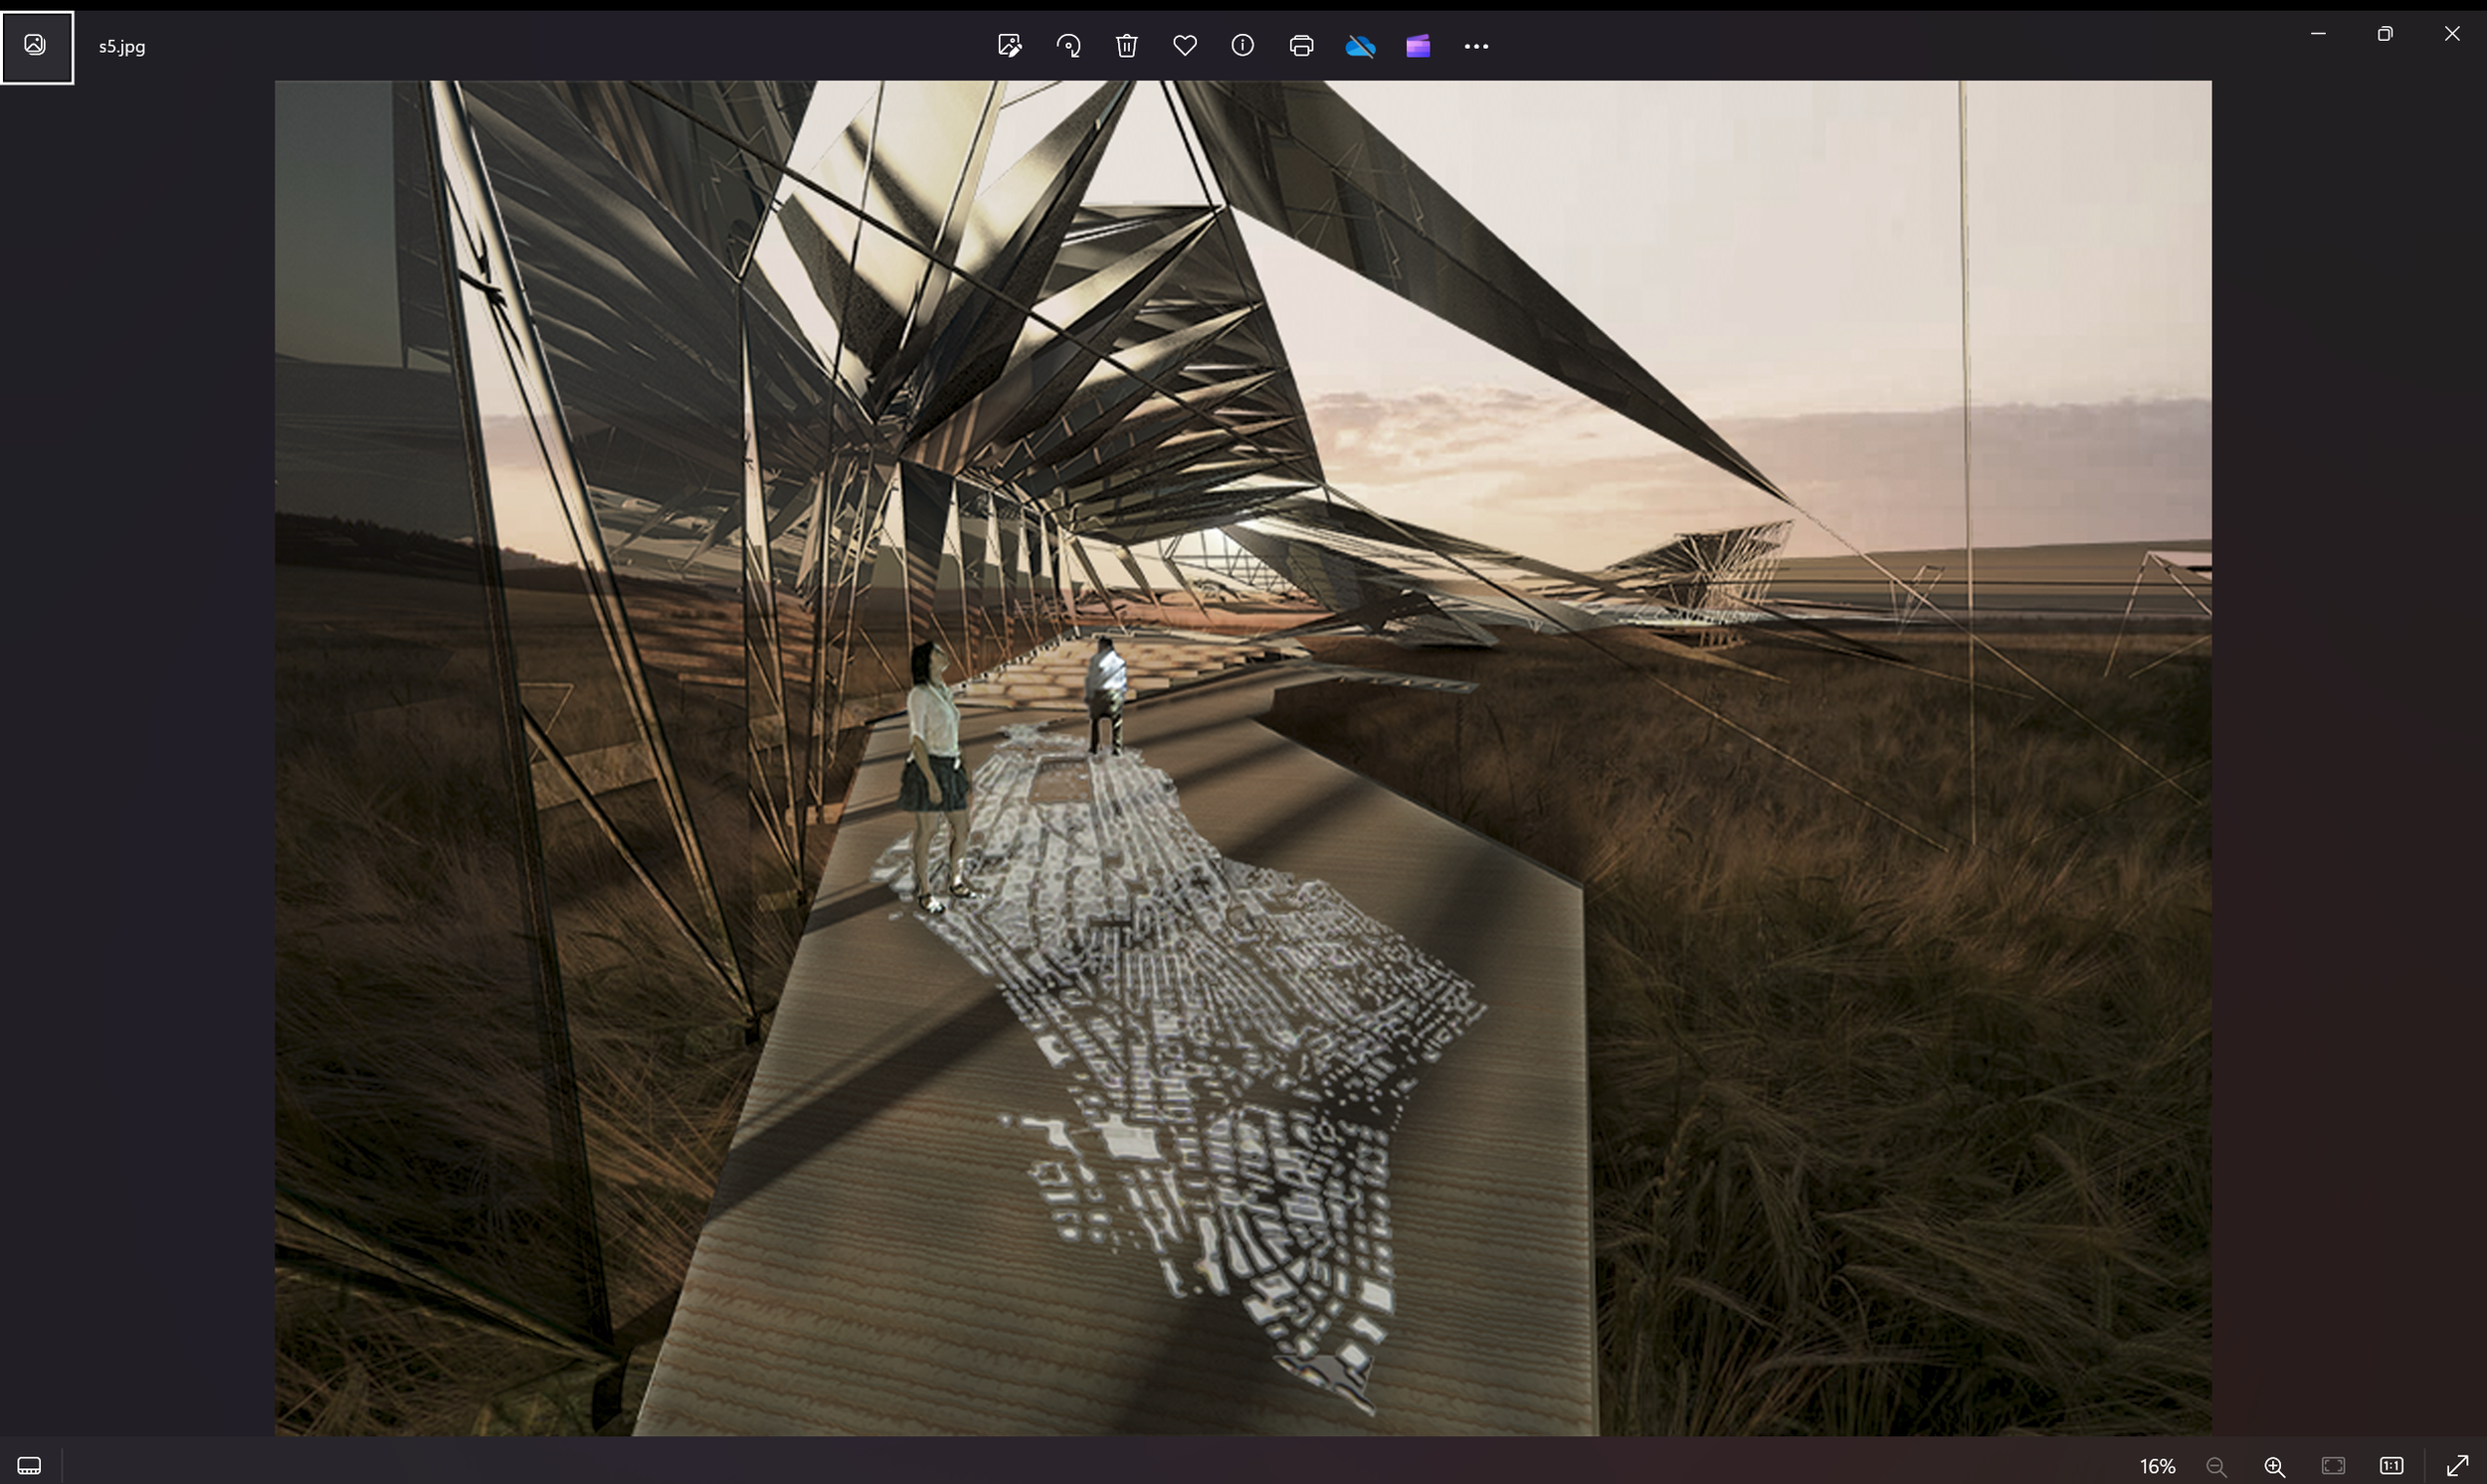2487x1484 pixels.
Task: Click the displayed architectural rendering image
Action: pos(1242,758)
